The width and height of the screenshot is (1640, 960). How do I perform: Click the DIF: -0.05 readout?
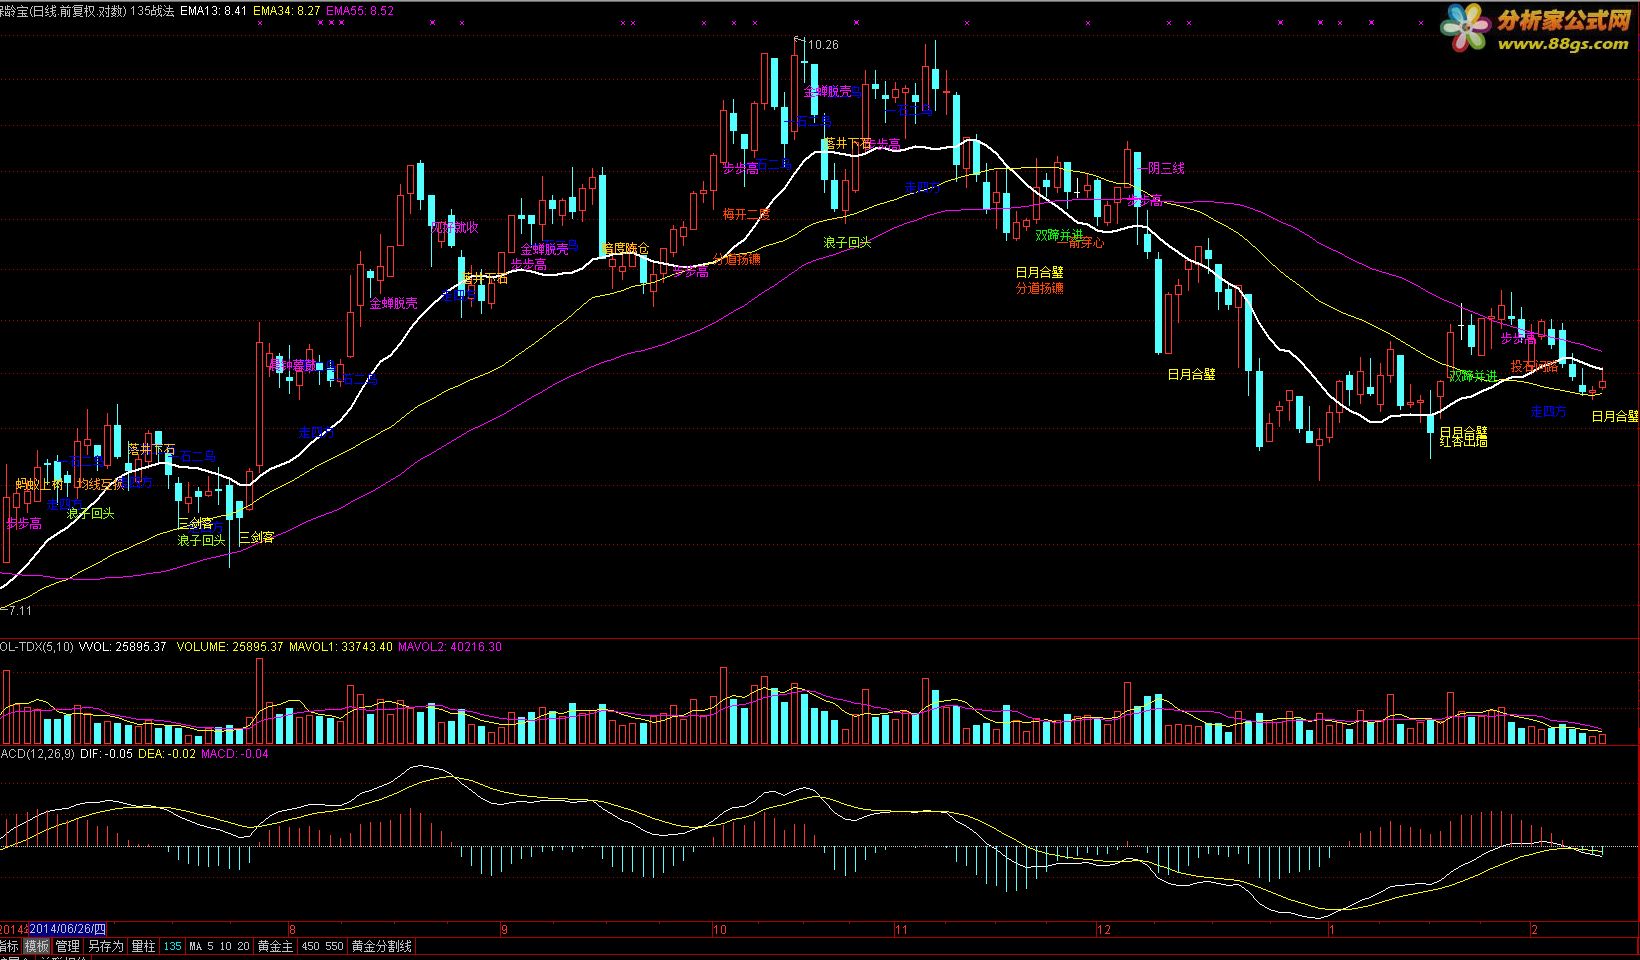tap(106, 754)
